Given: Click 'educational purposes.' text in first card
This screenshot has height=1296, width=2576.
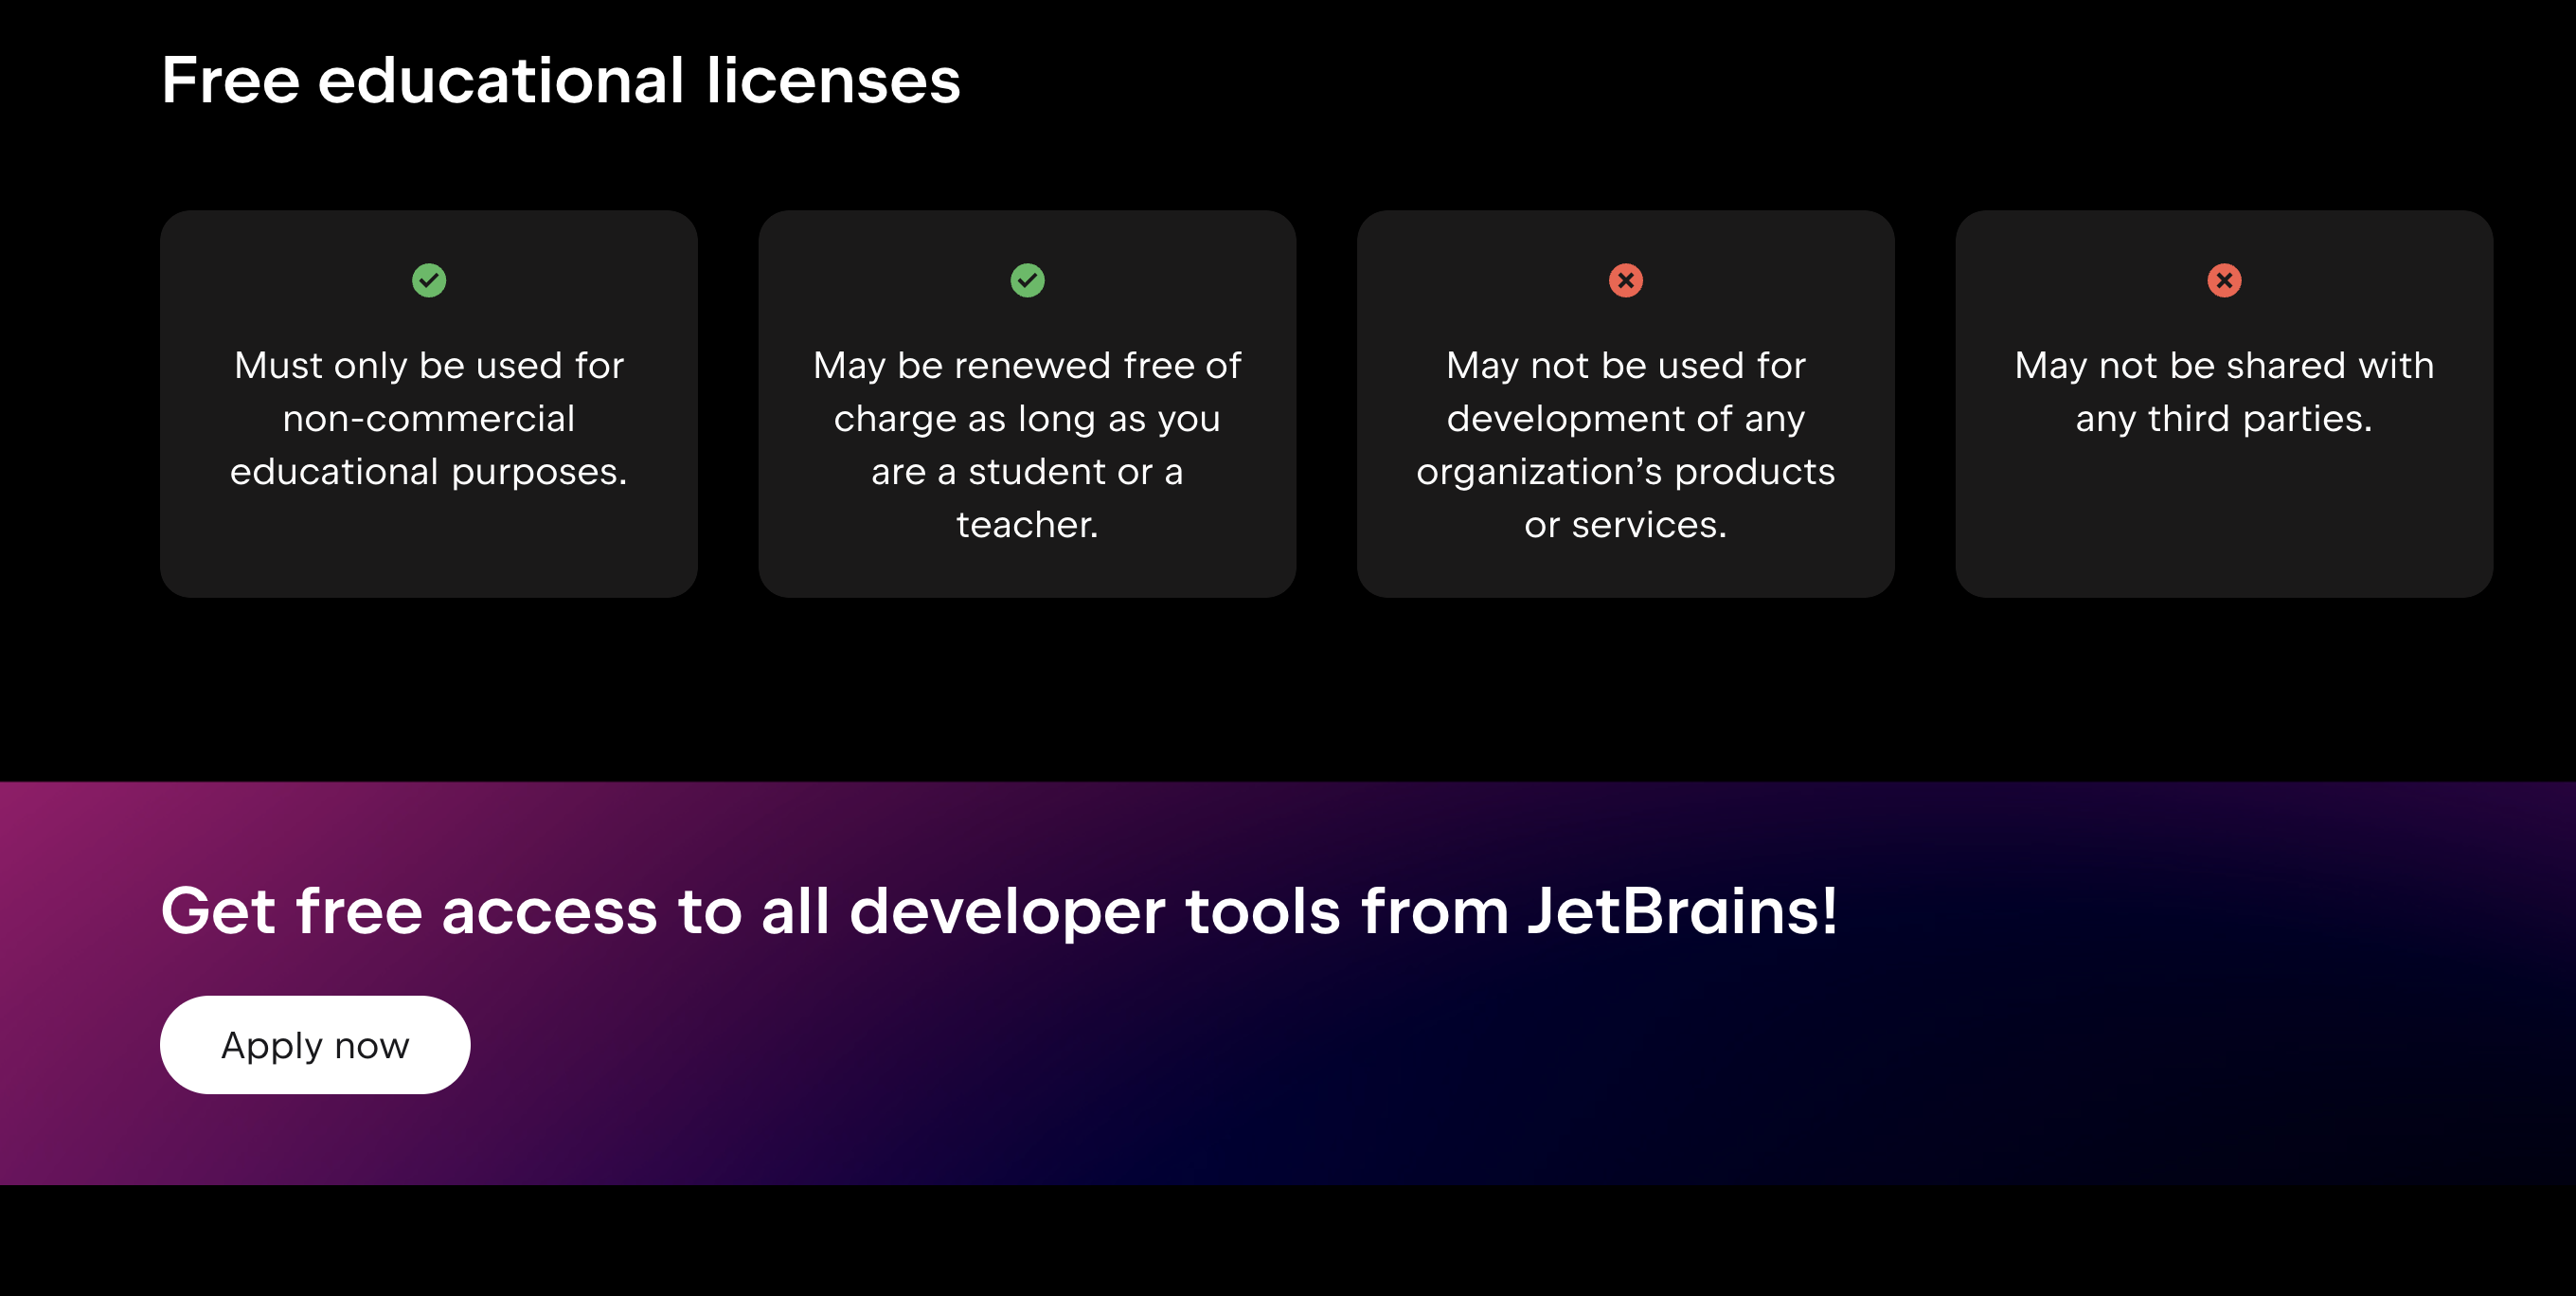Looking at the screenshot, I should coord(429,471).
